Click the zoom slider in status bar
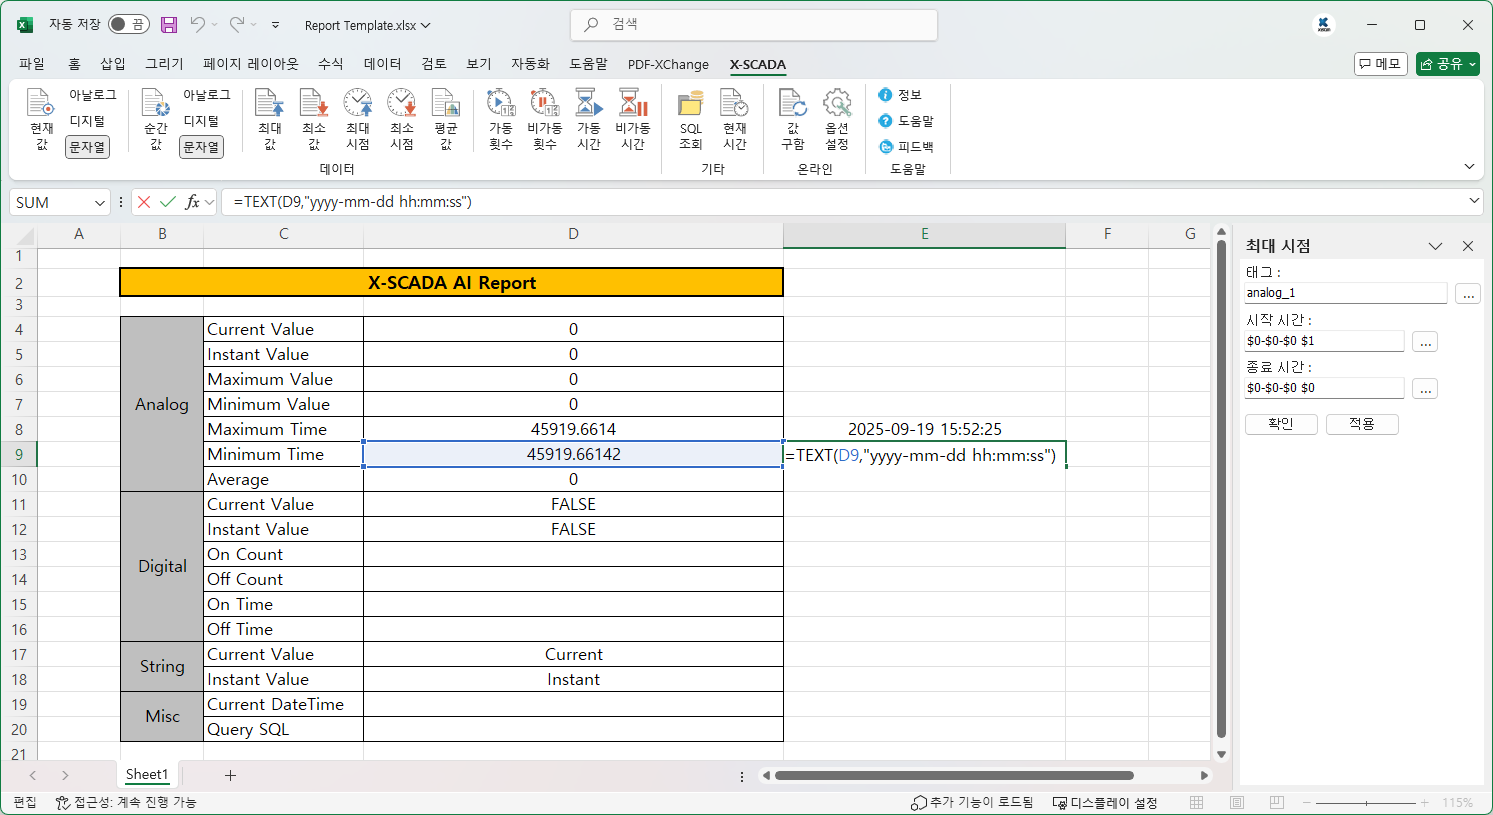Viewport: 1493px width, 815px height. tap(1366, 803)
